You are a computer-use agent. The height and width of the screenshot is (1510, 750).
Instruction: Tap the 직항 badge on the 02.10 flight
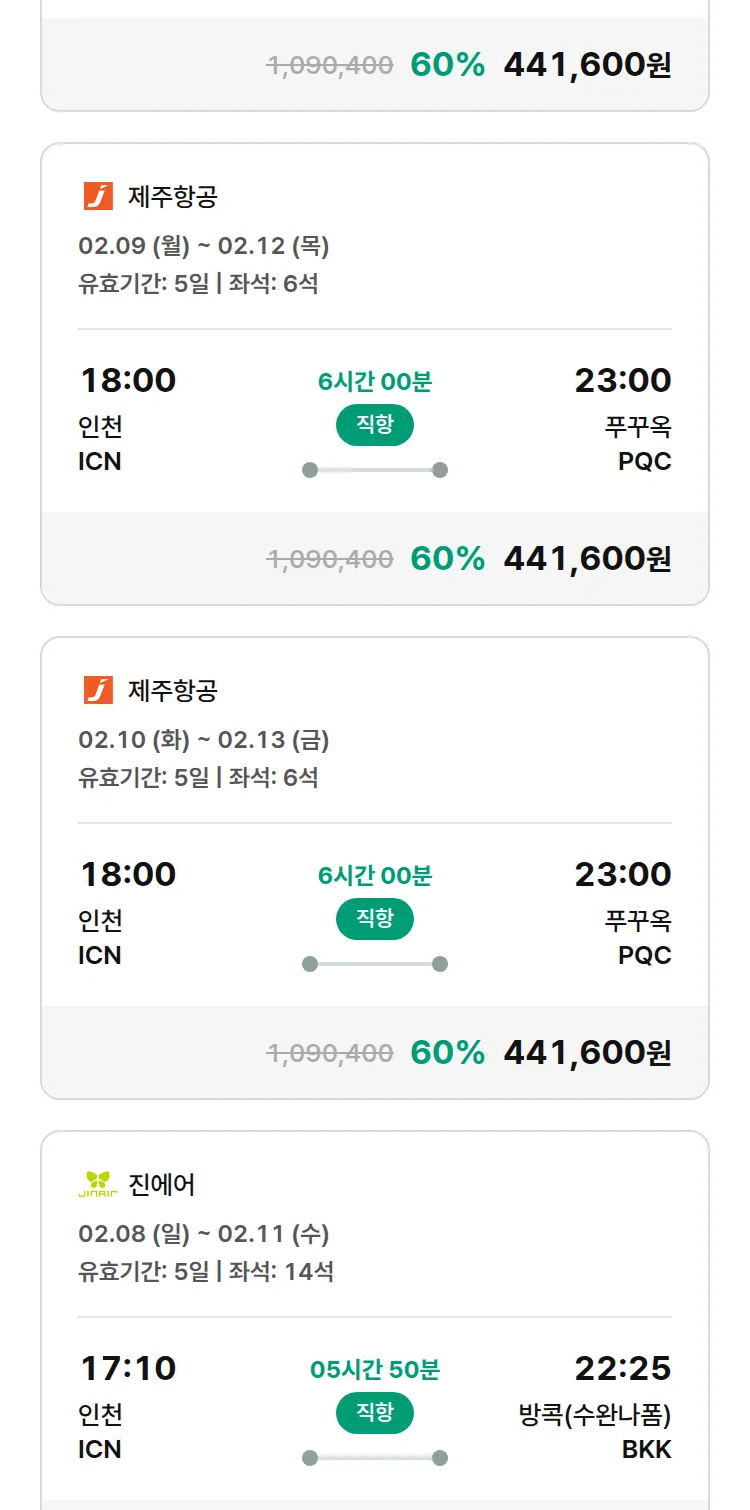click(375, 919)
